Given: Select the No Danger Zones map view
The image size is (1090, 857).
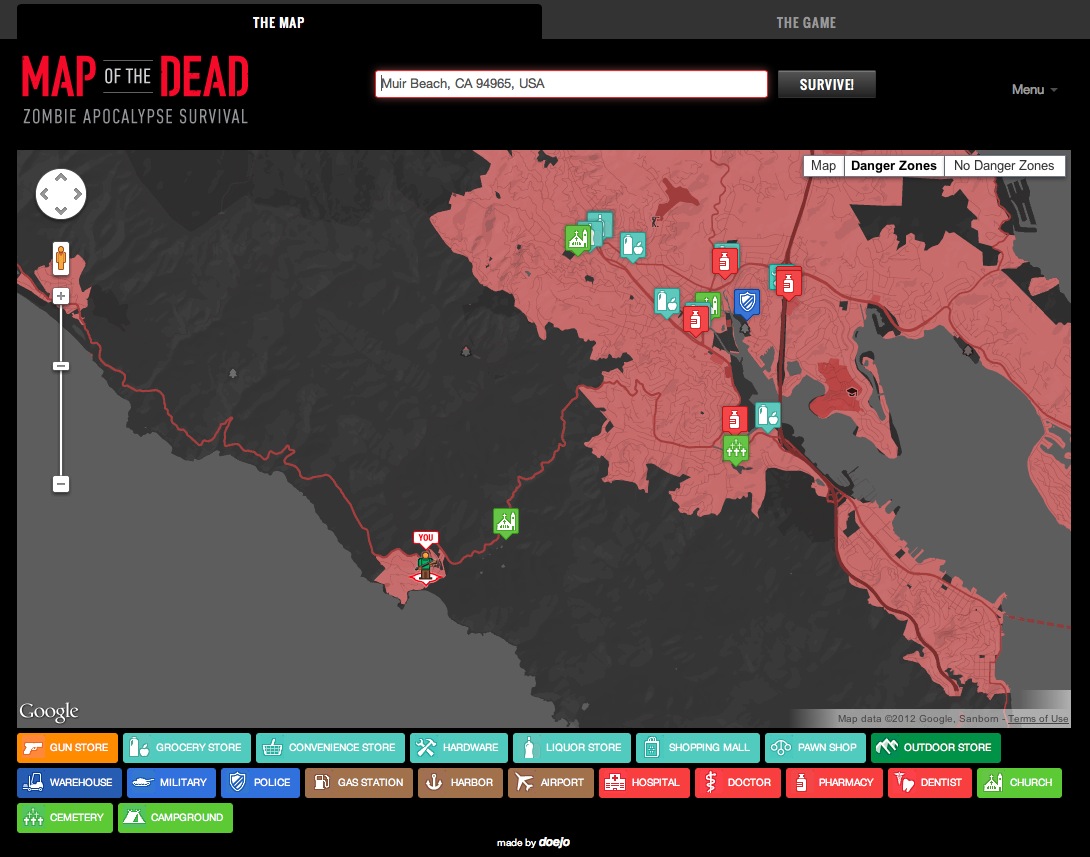Looking at the screenshot, I should tap(1004, 166).
